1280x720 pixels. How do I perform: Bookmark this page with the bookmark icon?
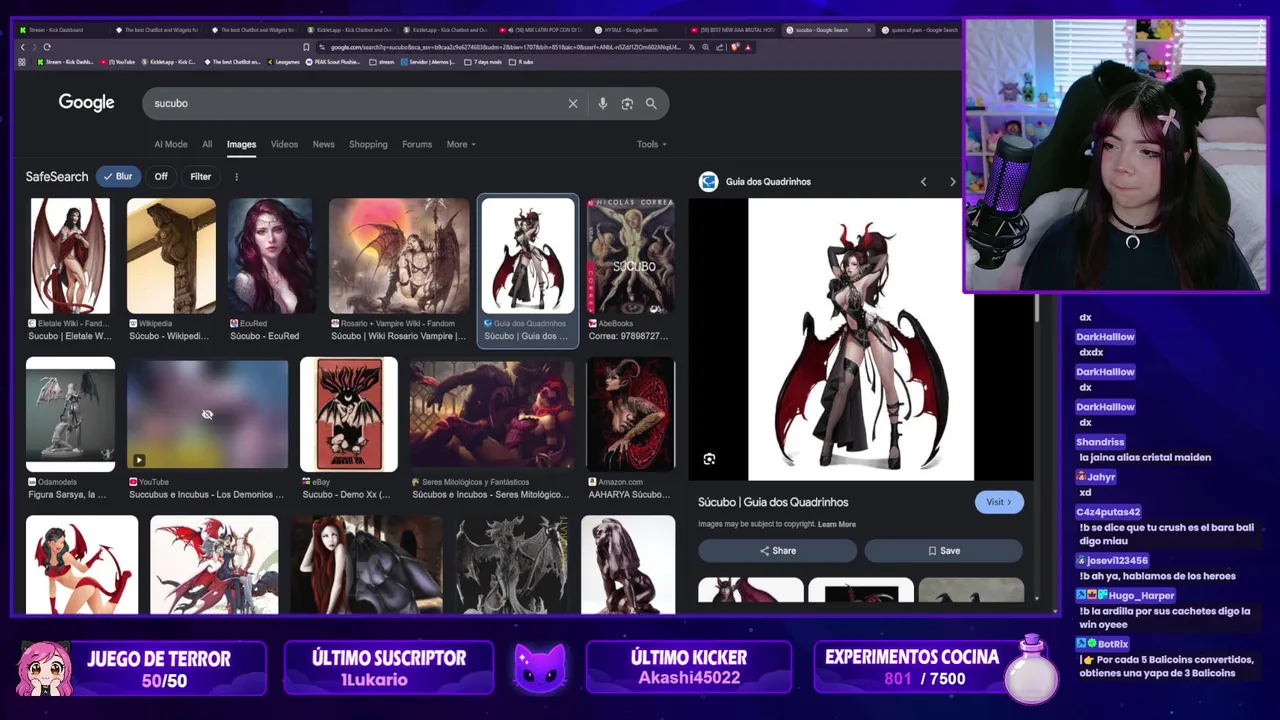(306, 47)
